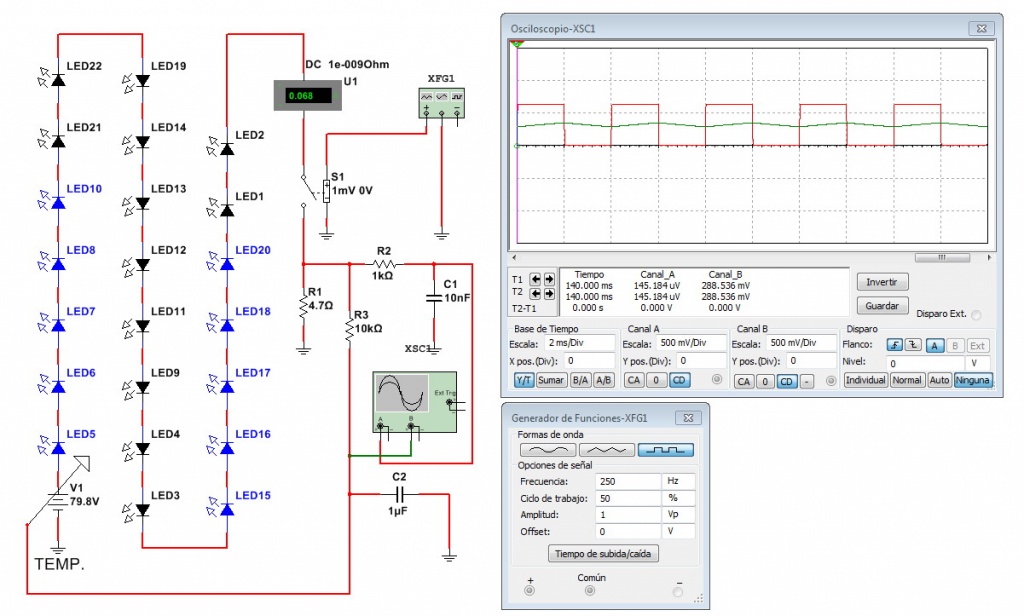Toggle Y/T display mode in Base de Tiempo
1024x616 pixels.
[x=524, y=381]
